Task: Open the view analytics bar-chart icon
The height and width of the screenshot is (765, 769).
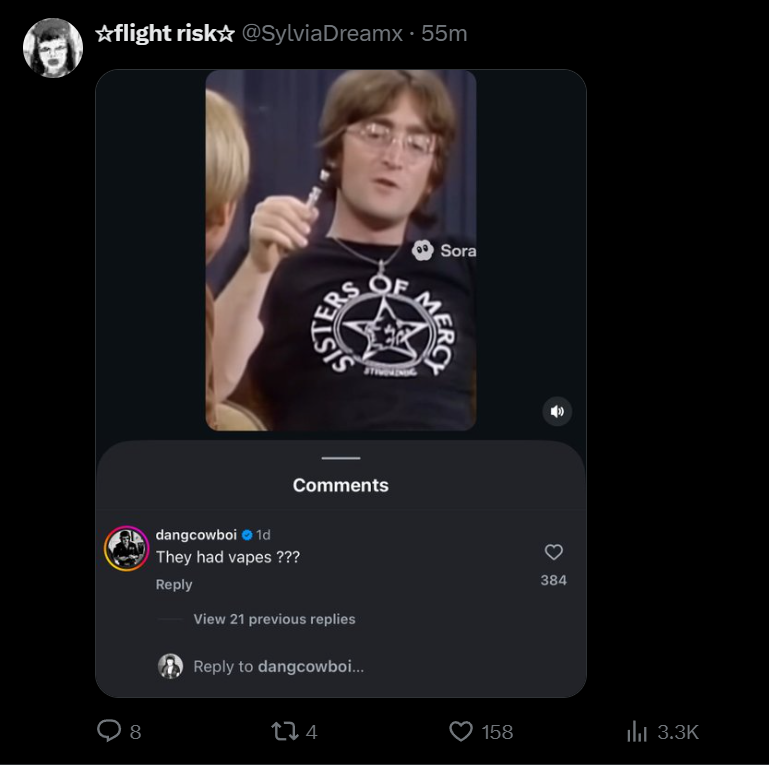Action: (637, 732)
